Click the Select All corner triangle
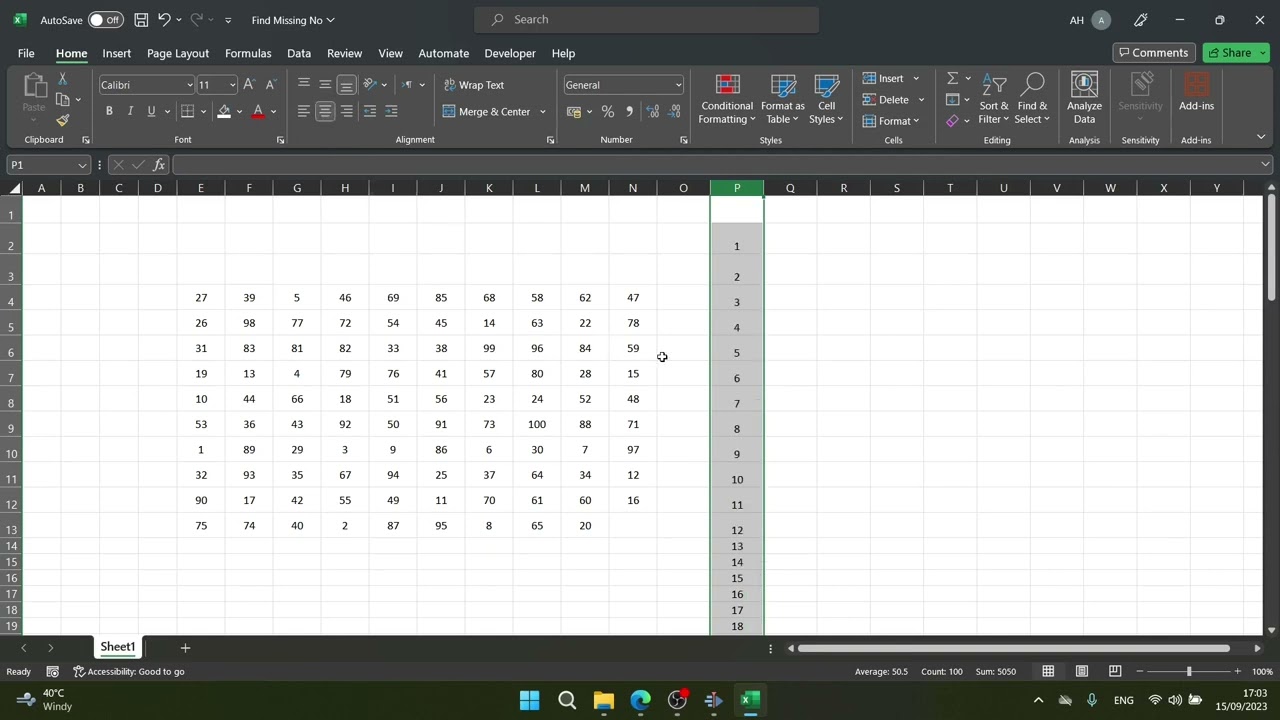 [14, 188]
